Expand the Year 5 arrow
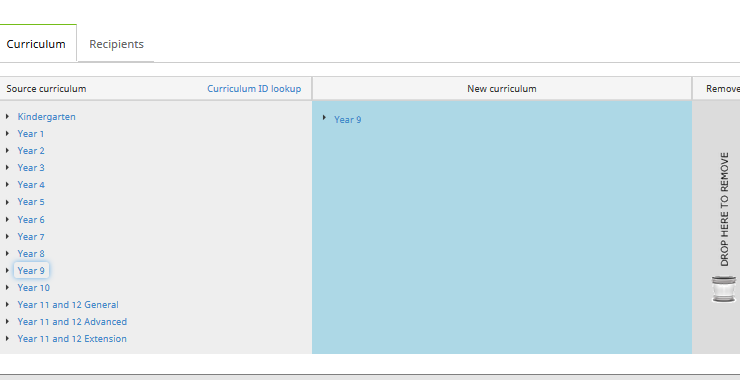The width and height of the screenshot is (740, 380). point(8,202)
